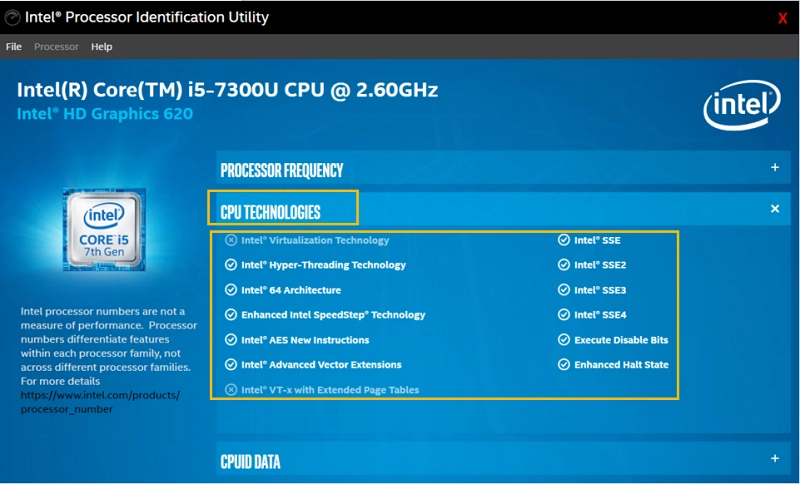Open the Help menu
The width and height of the screenshot is (800, 484).
click(102, 46)
